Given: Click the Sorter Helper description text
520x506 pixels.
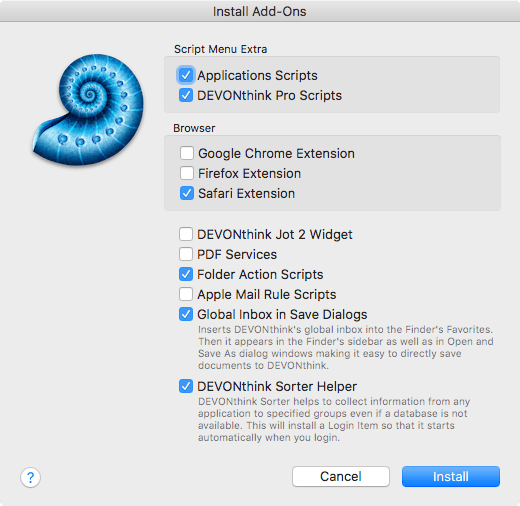Looking at the screenshot, I should coord(334,419).
